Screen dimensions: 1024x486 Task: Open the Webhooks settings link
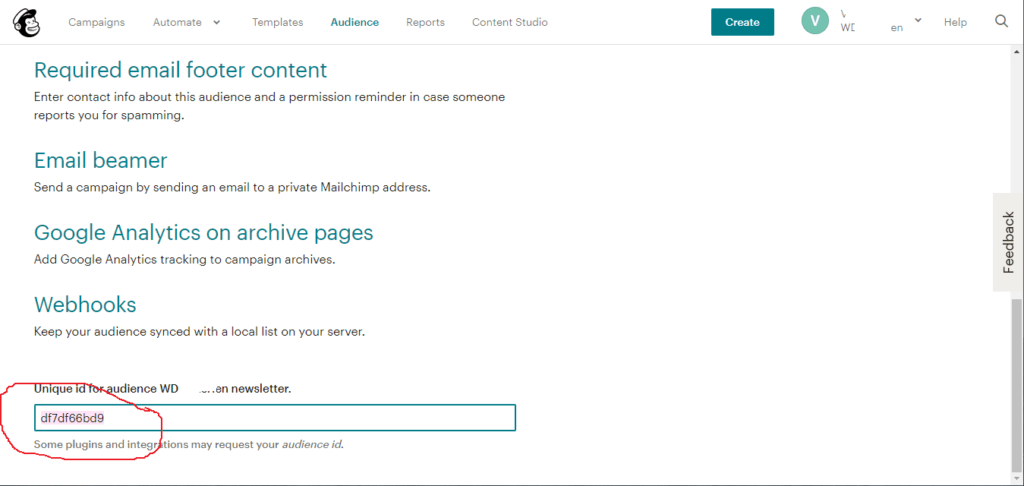(x=85, y=305)
